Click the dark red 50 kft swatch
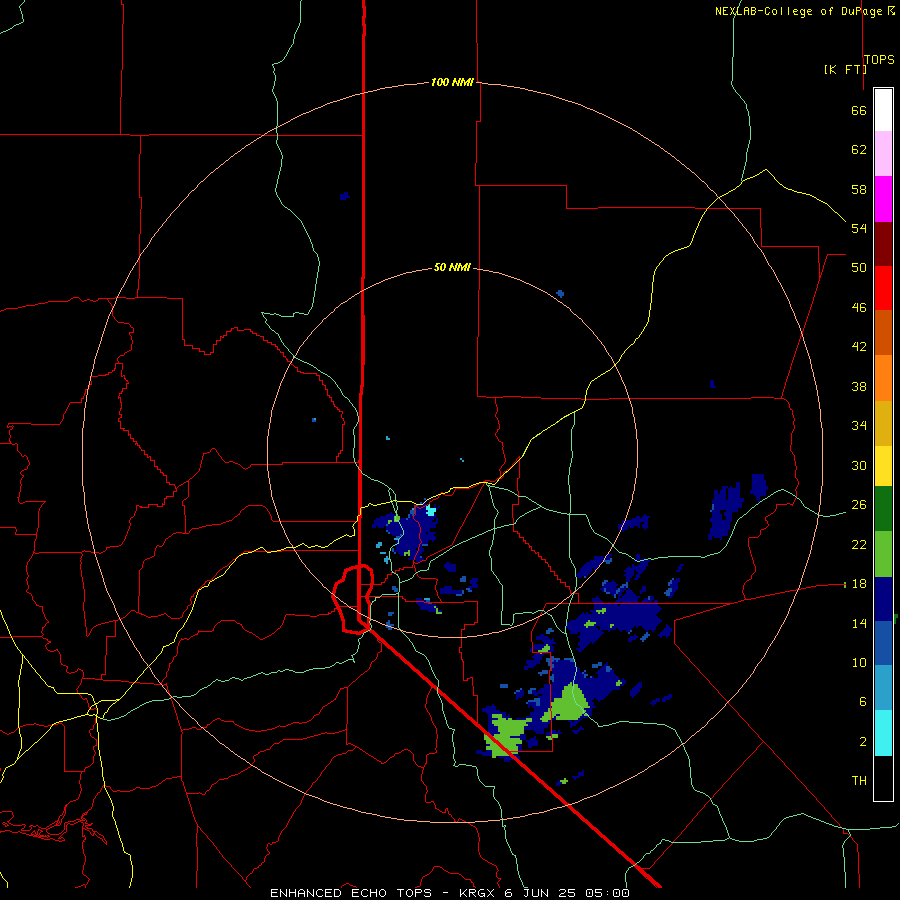 point(883,245)
